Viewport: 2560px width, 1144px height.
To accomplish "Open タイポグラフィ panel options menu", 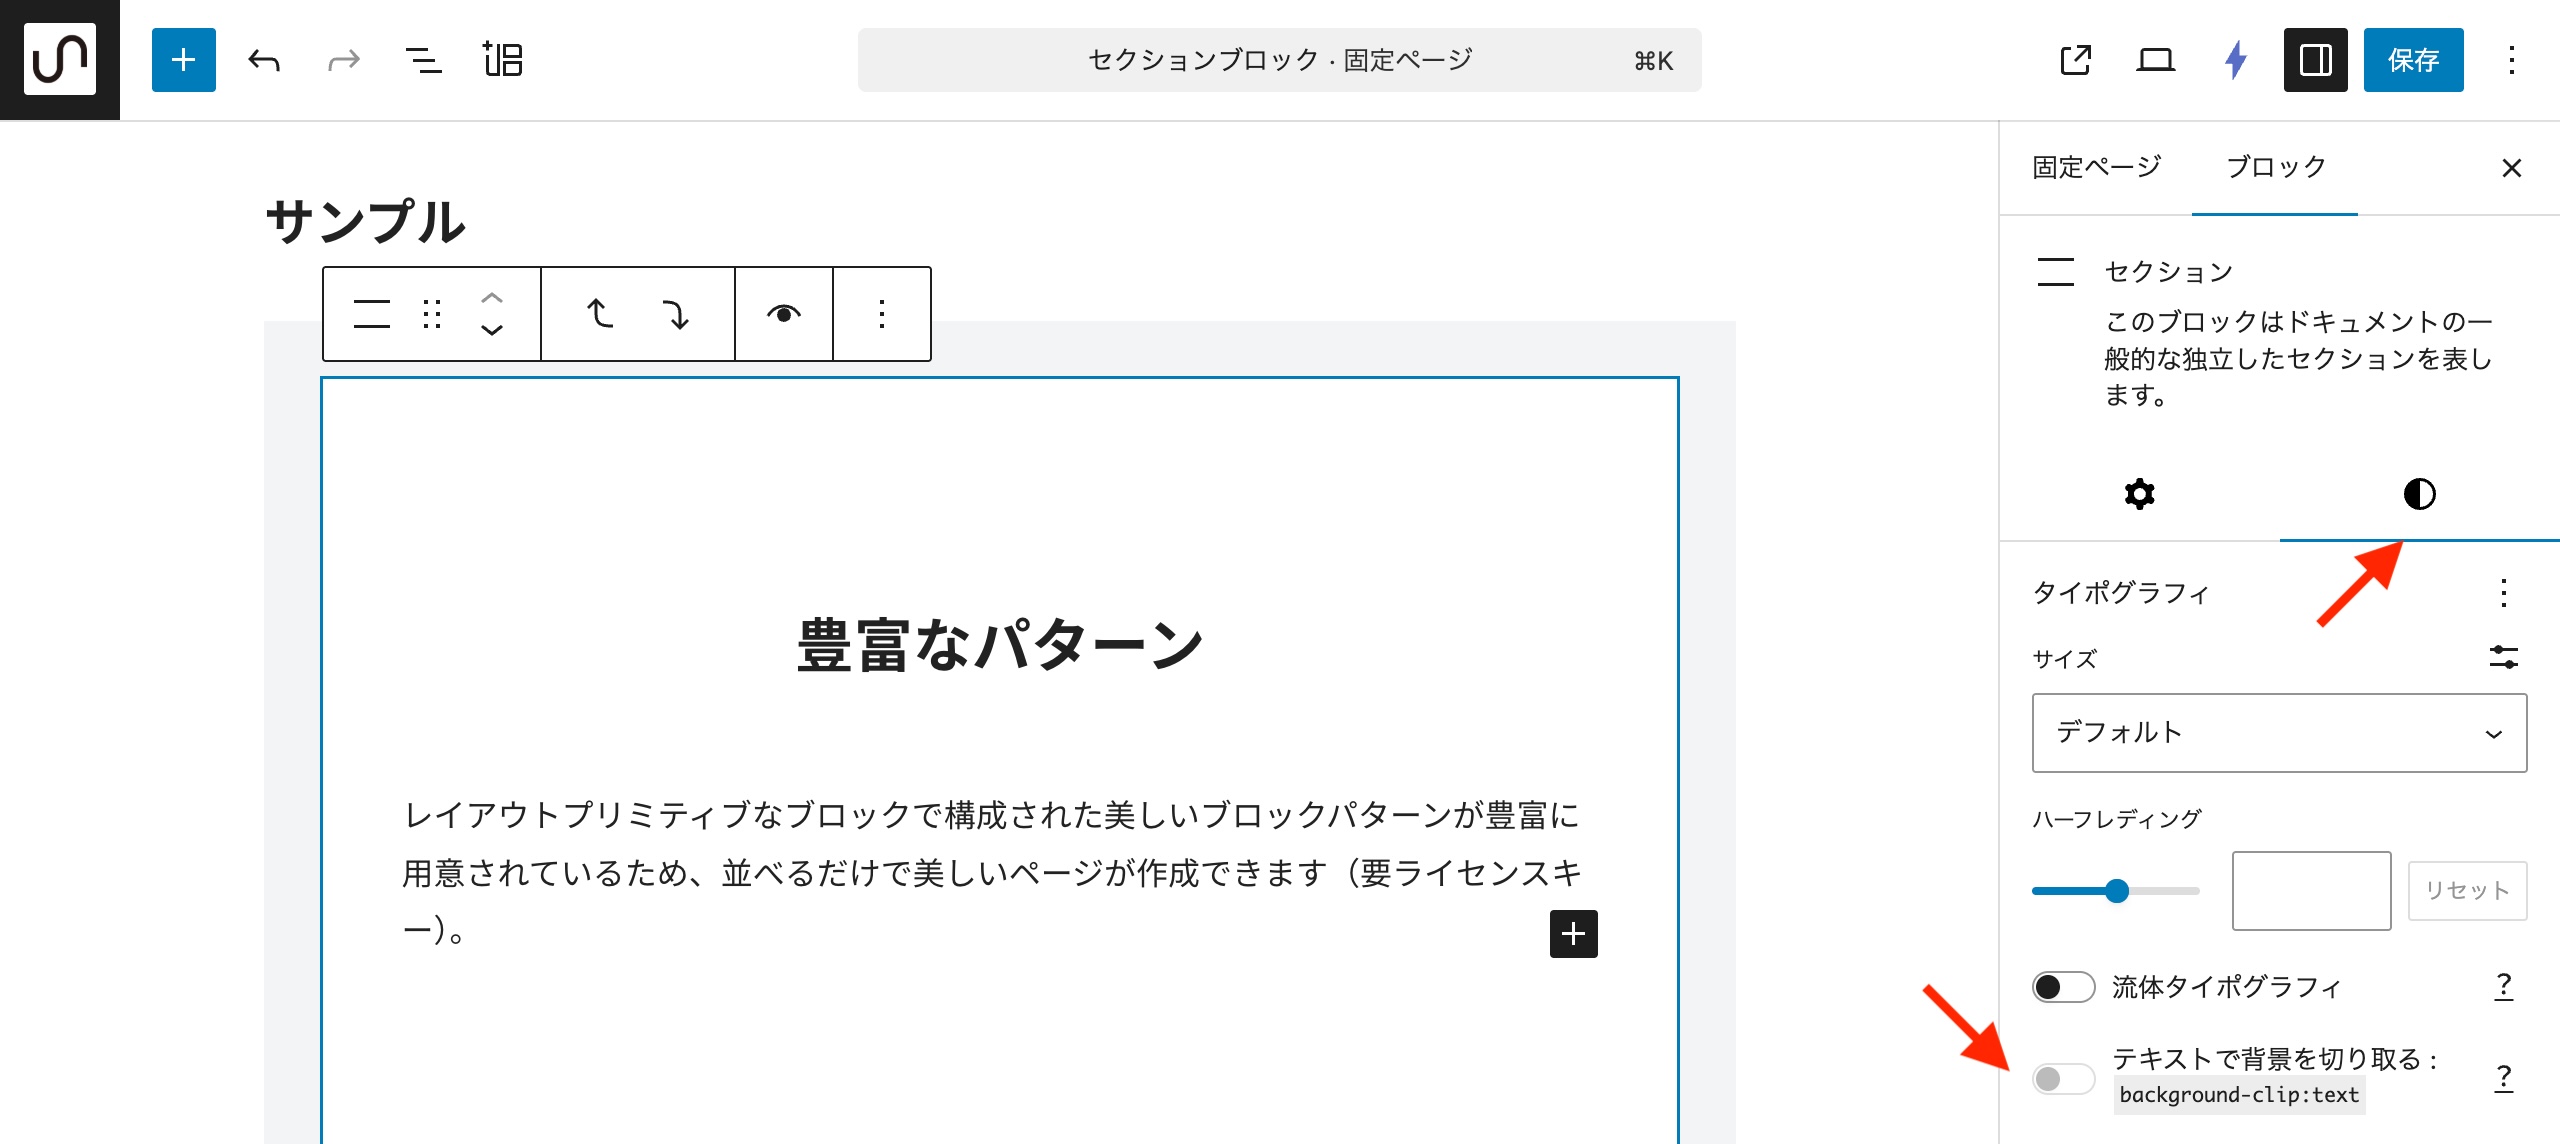I will pos(2503,593).
